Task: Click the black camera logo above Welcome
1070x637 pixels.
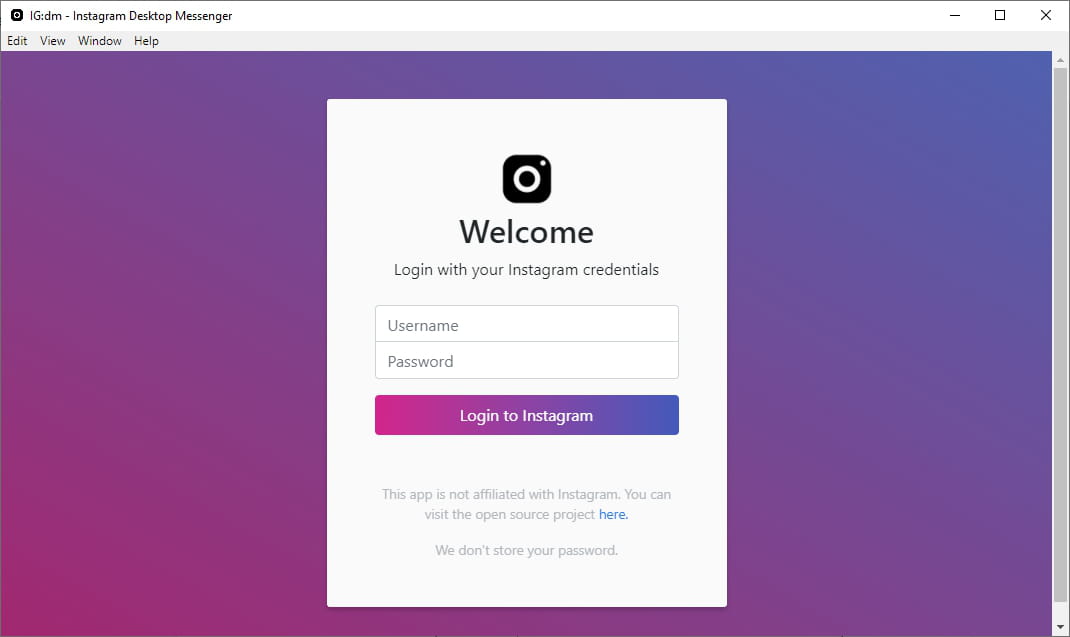Action: pos(526,179)
